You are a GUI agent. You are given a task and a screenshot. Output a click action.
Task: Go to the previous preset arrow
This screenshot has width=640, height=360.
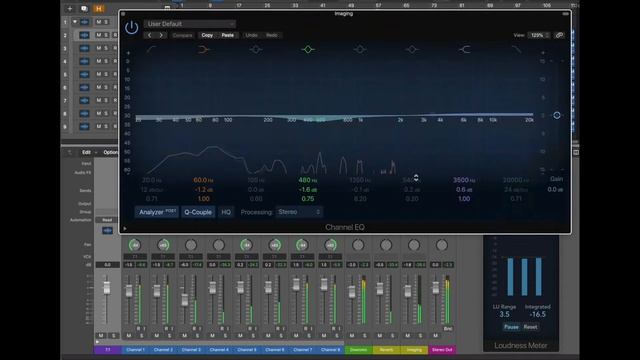(149, 35)
